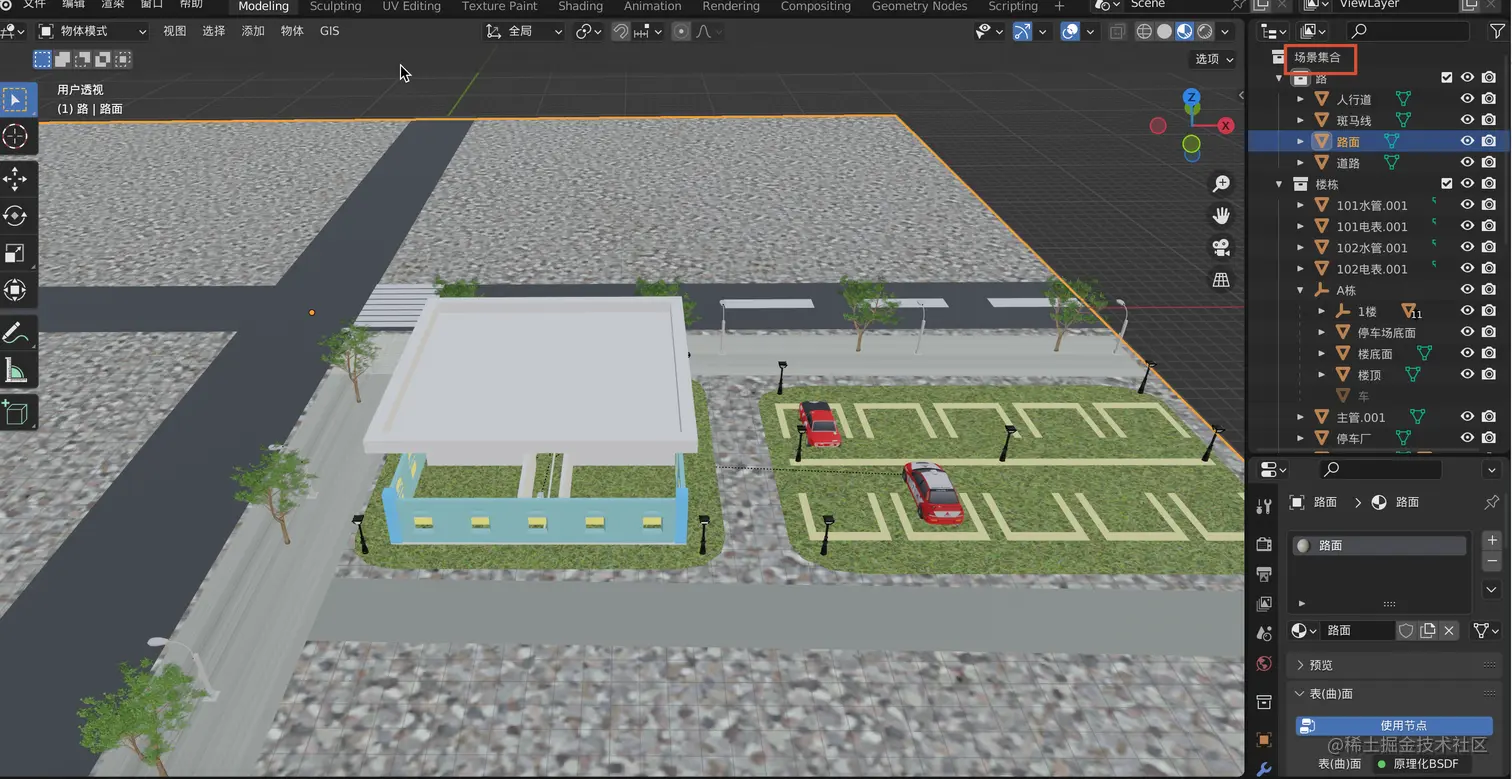Viewport: 1512px width, 779px height.
Task: Switch to the Sculpting workspace tab
Action: pyautogui.click(x=335, y=6)
